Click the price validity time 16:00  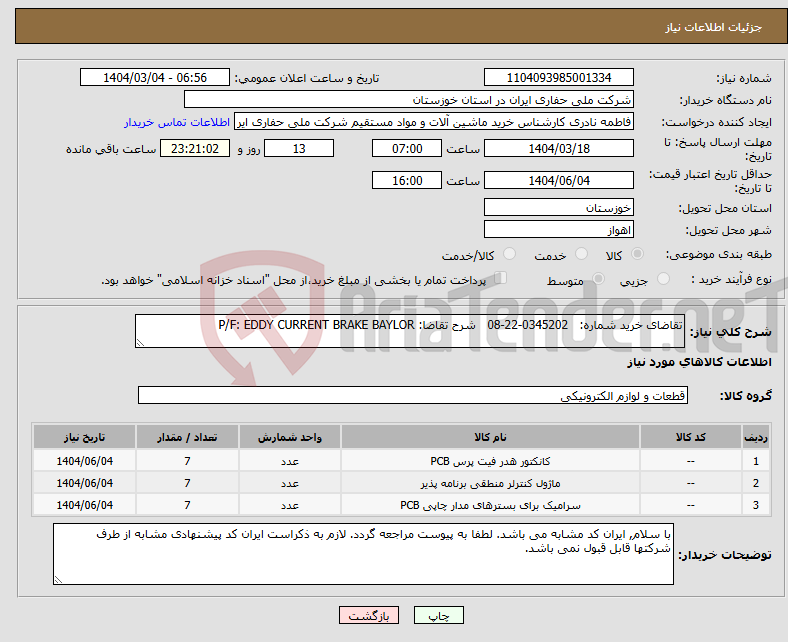tap(407, 180)
